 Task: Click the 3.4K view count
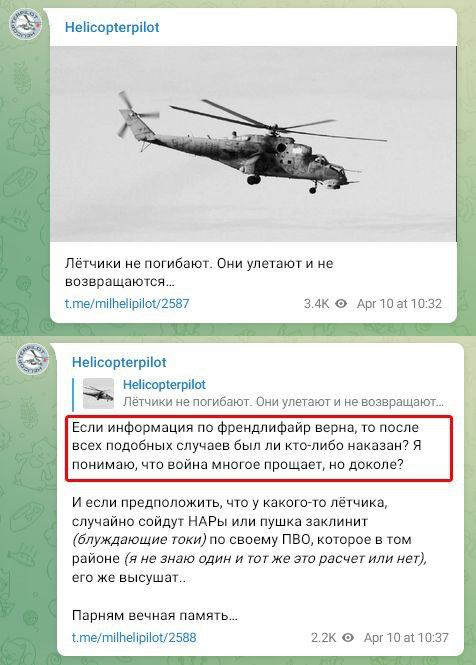(316, 304)
